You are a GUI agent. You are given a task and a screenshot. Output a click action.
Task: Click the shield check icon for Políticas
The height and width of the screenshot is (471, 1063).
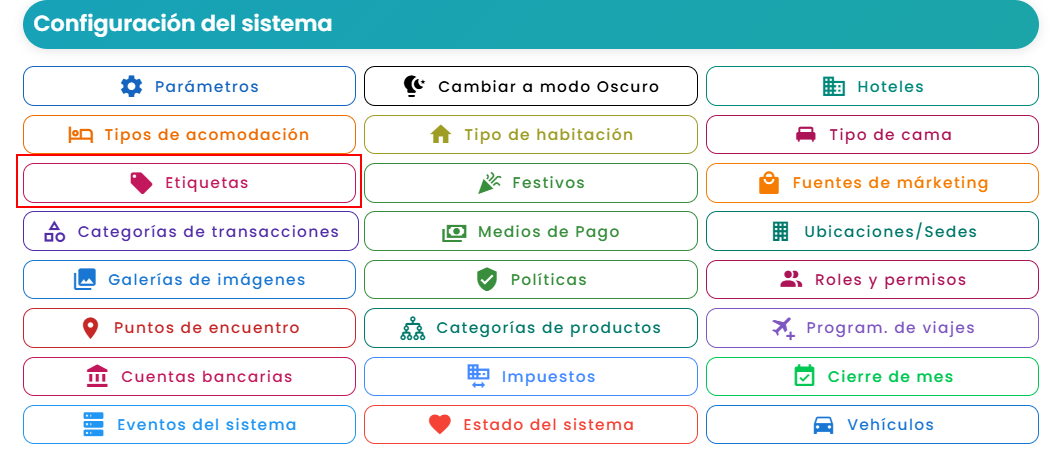point(487,280)
